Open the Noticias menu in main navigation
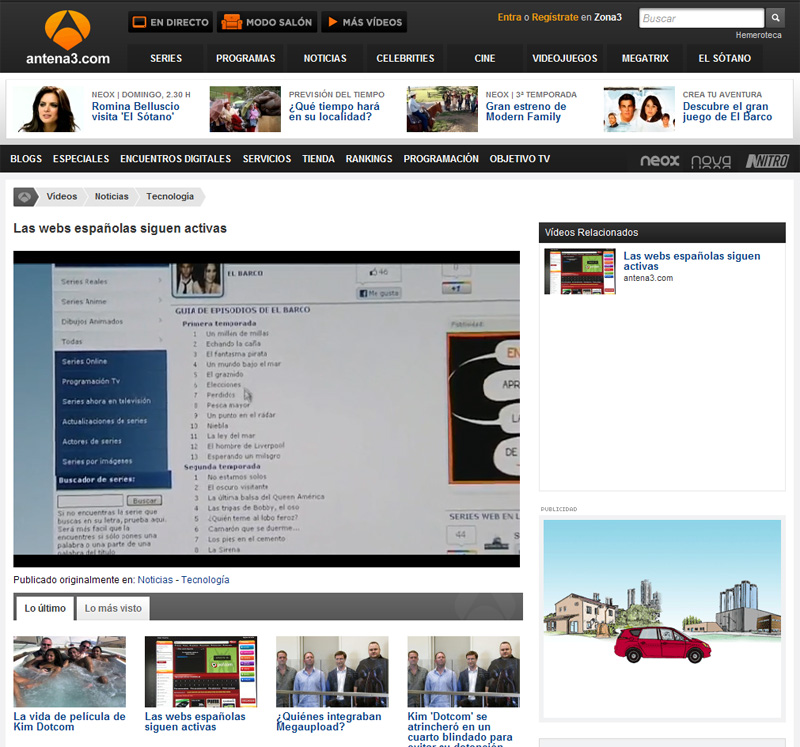This screenshot has width=800, height=747. pos(325,58)
